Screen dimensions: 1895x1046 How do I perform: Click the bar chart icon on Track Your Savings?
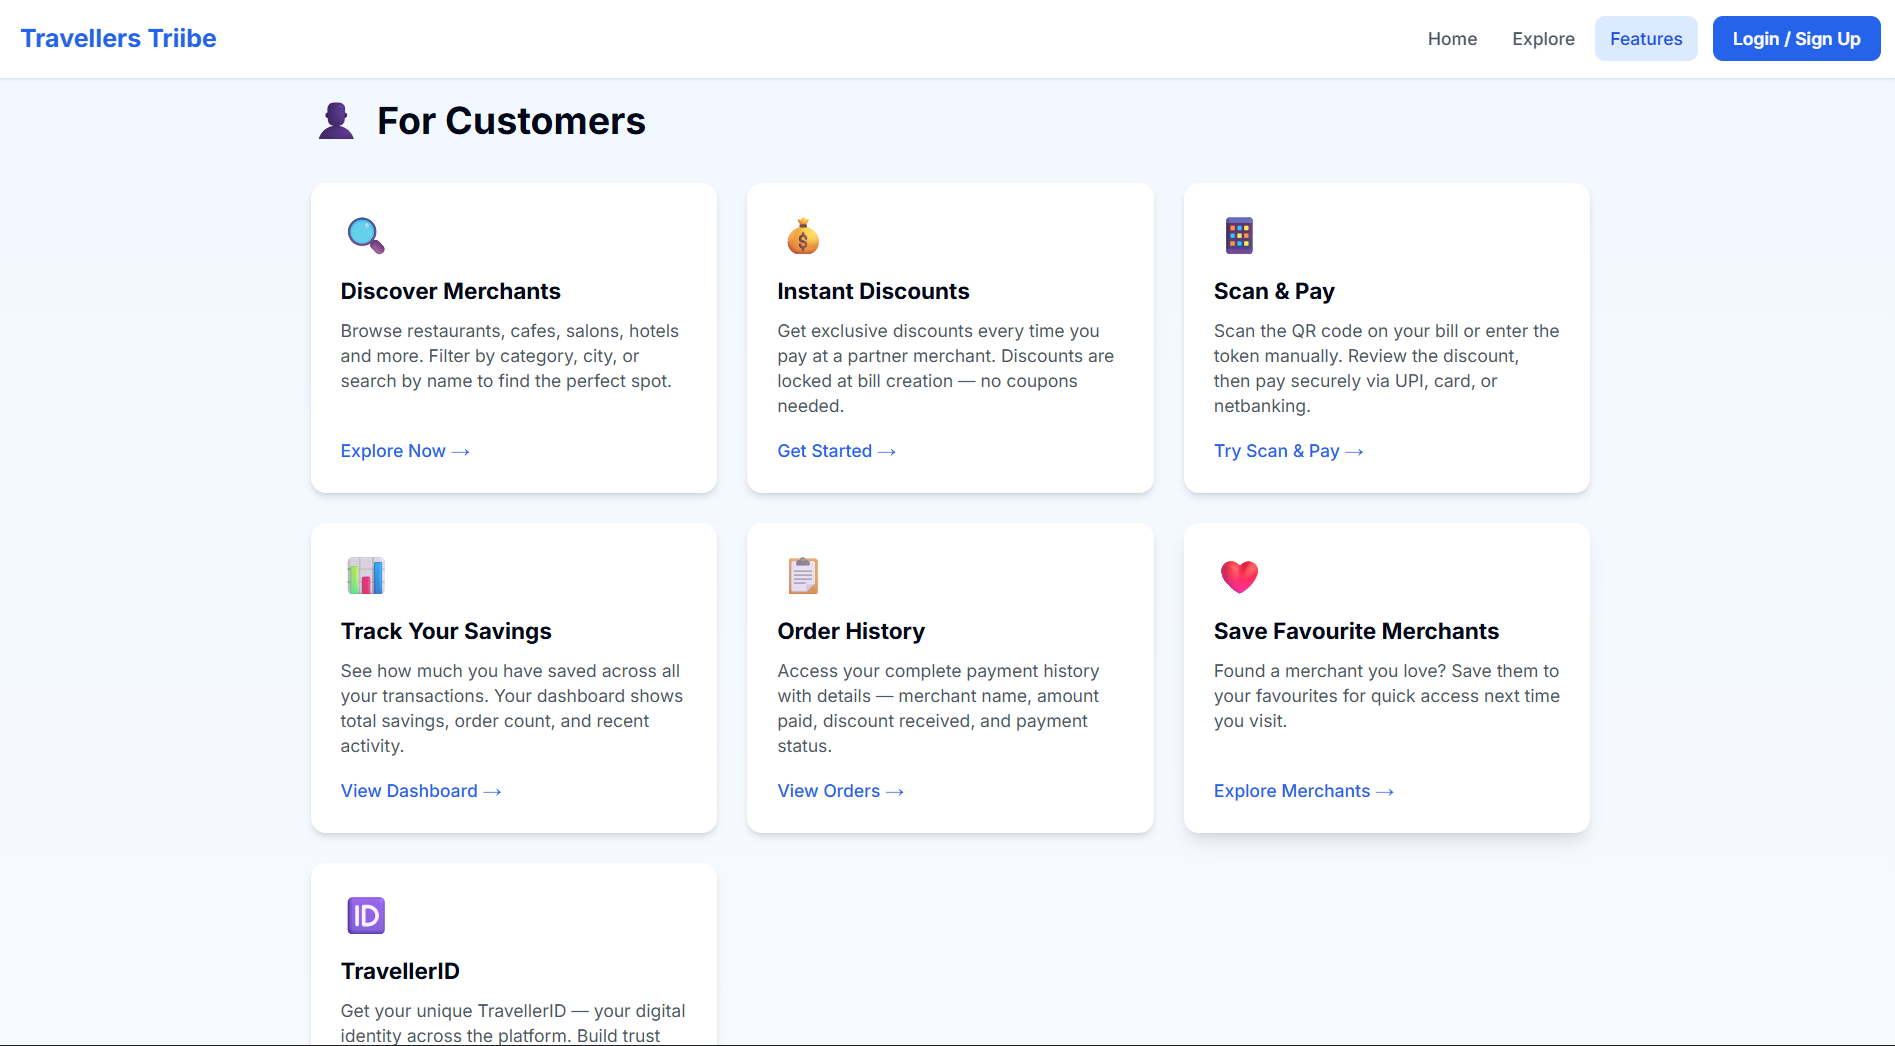pos(365,576)
